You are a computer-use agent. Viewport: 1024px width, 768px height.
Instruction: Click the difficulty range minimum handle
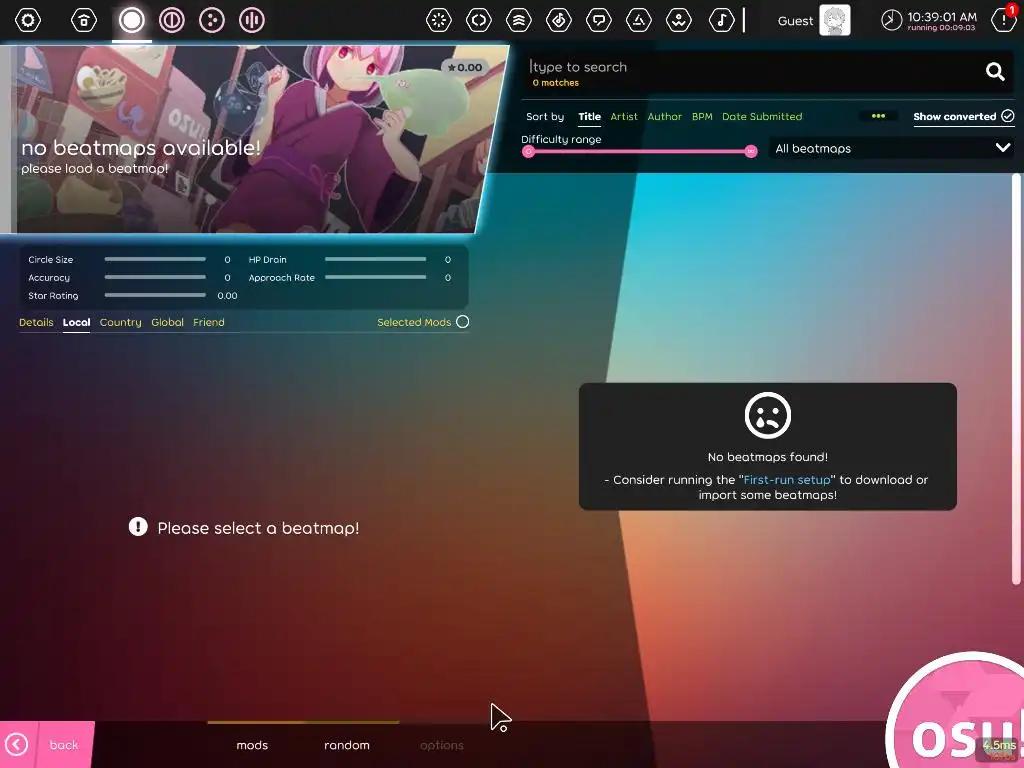coord(528,152)
